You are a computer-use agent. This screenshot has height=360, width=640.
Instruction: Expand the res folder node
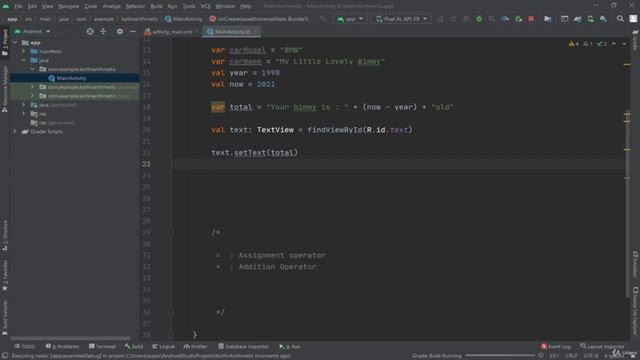24,114
